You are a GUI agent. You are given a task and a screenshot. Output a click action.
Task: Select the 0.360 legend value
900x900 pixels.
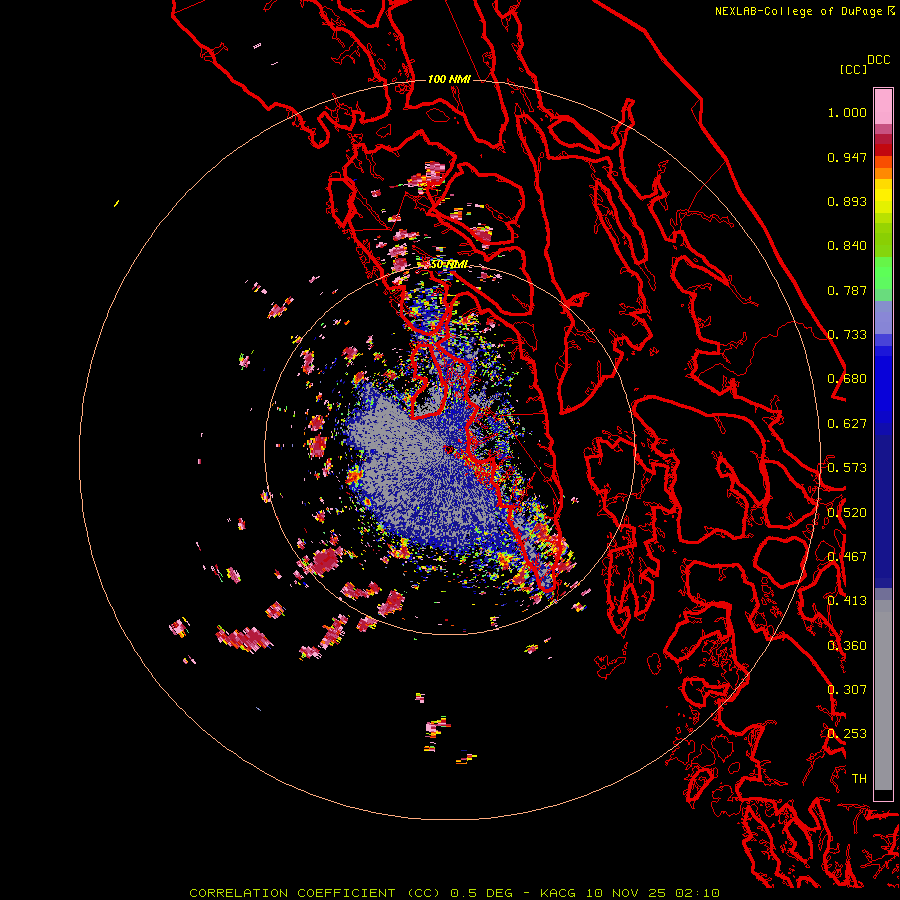[847, 646]
